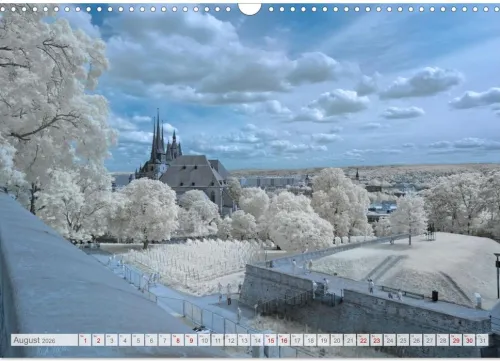Choose day 8 marked in red
The image size is (500, 361).
178,340
